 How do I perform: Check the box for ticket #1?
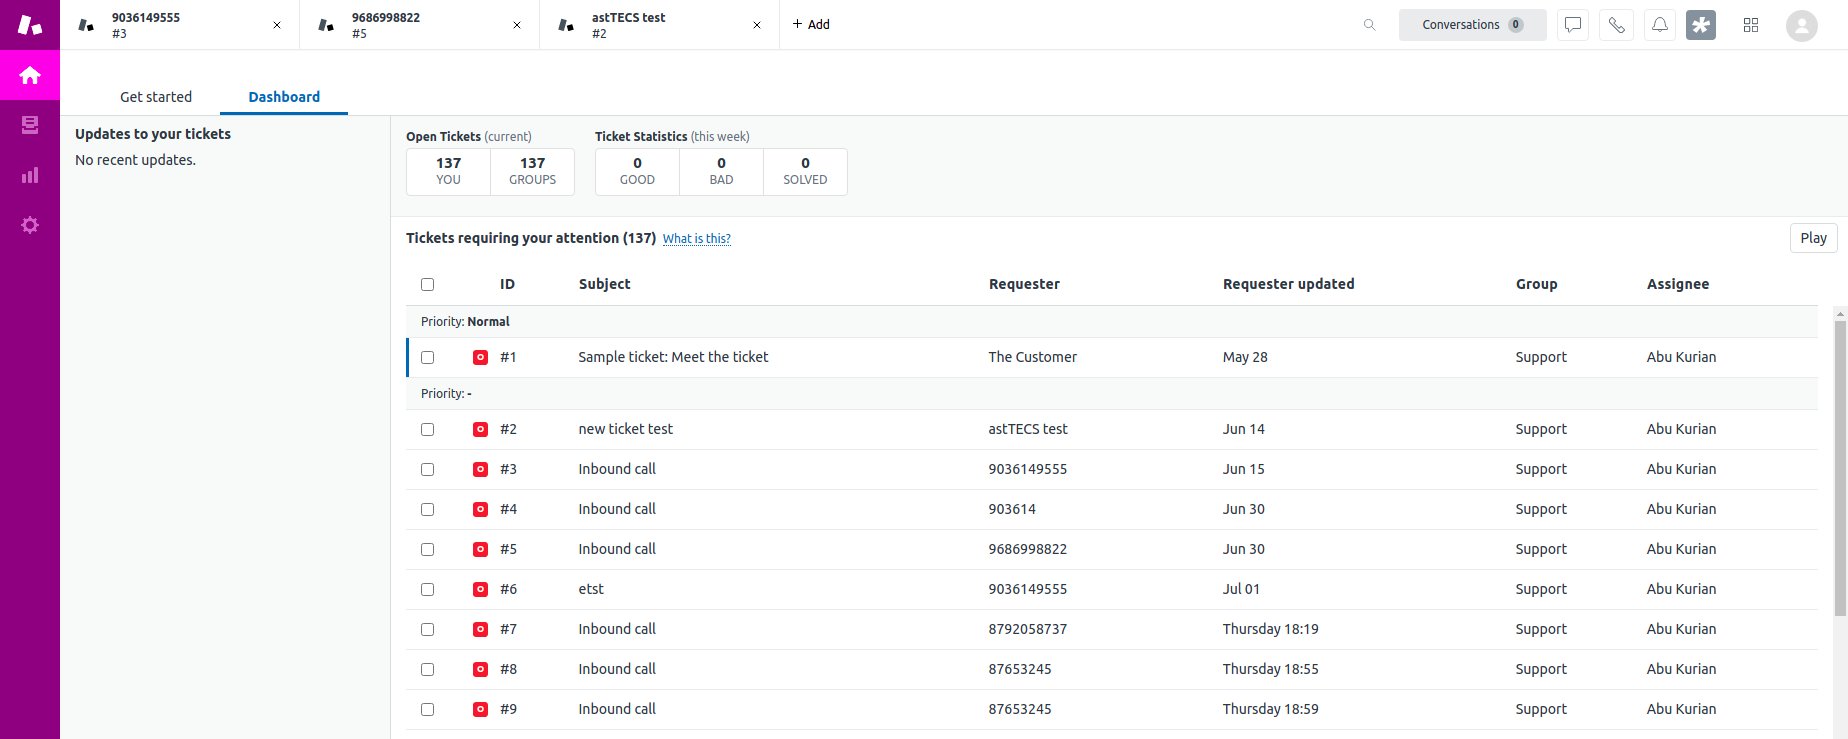click(x=428, y=357)
